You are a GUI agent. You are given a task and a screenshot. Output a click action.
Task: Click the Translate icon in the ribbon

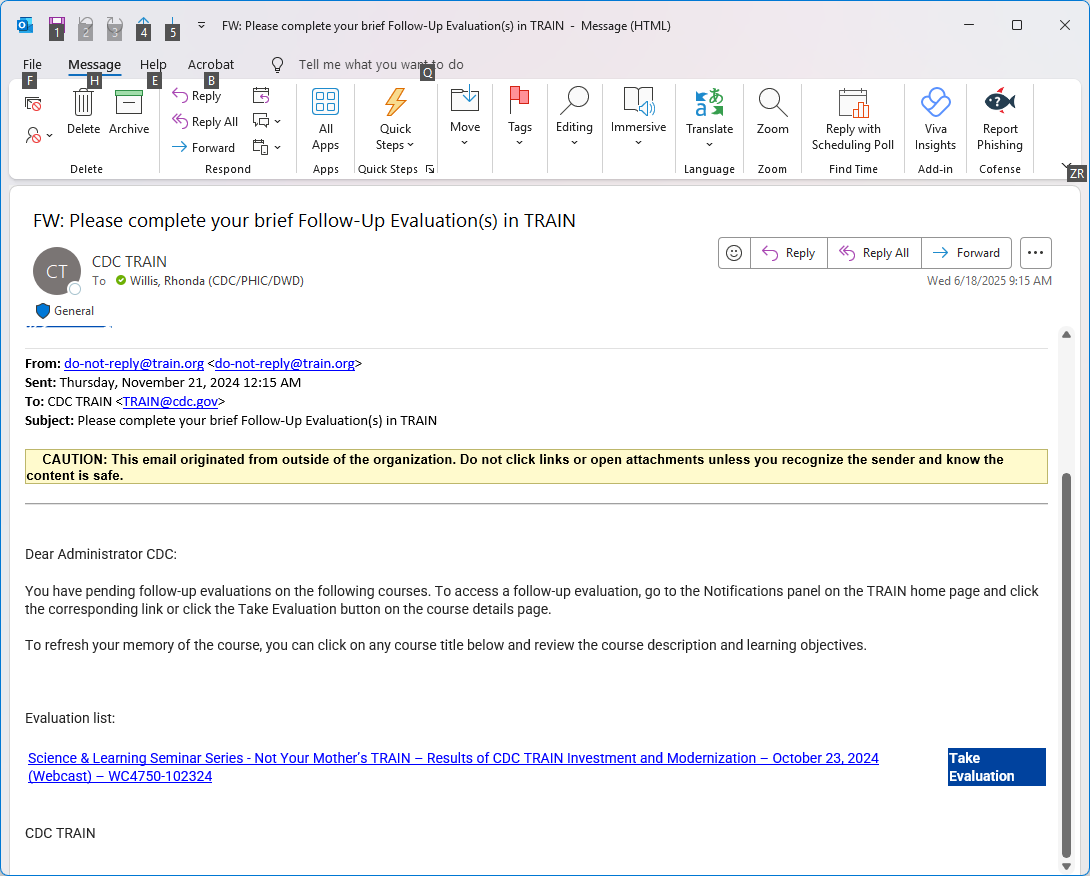coord(709,103)
